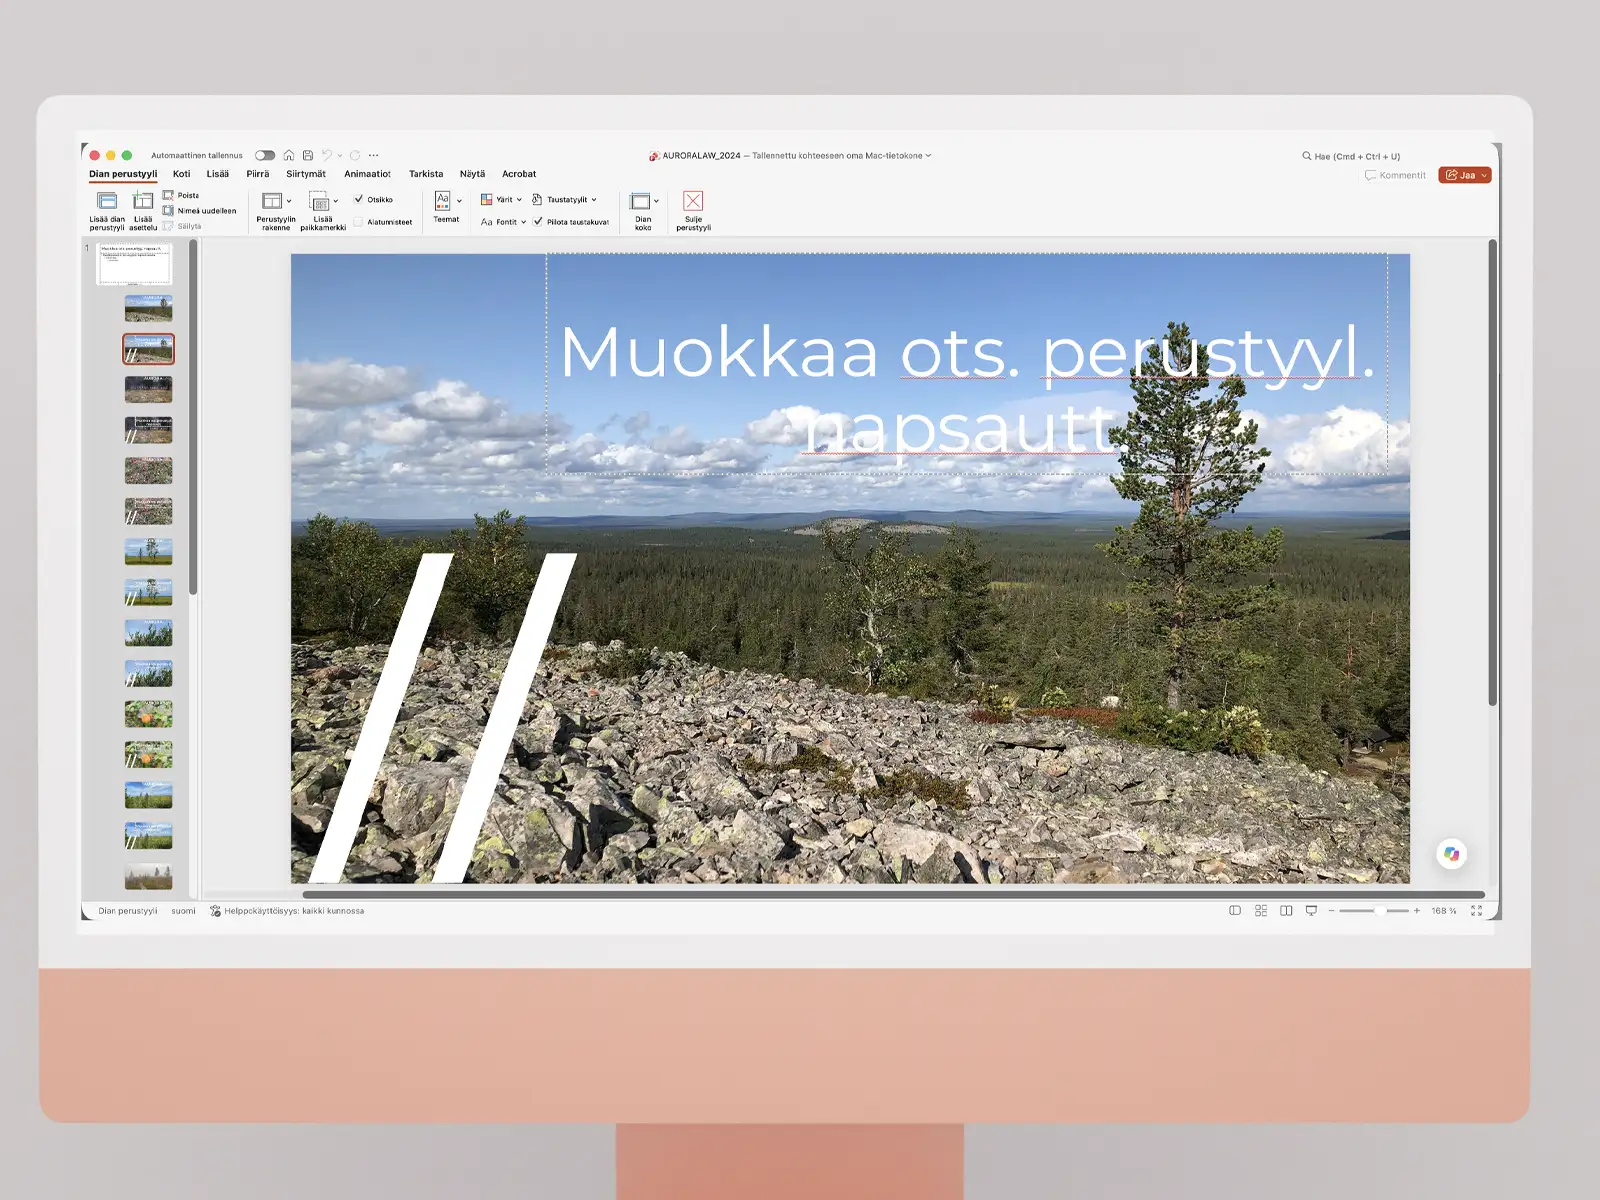Click the Copilot floating icon on slide
Screen dimensions: 1600x1200
(1452, 854)
